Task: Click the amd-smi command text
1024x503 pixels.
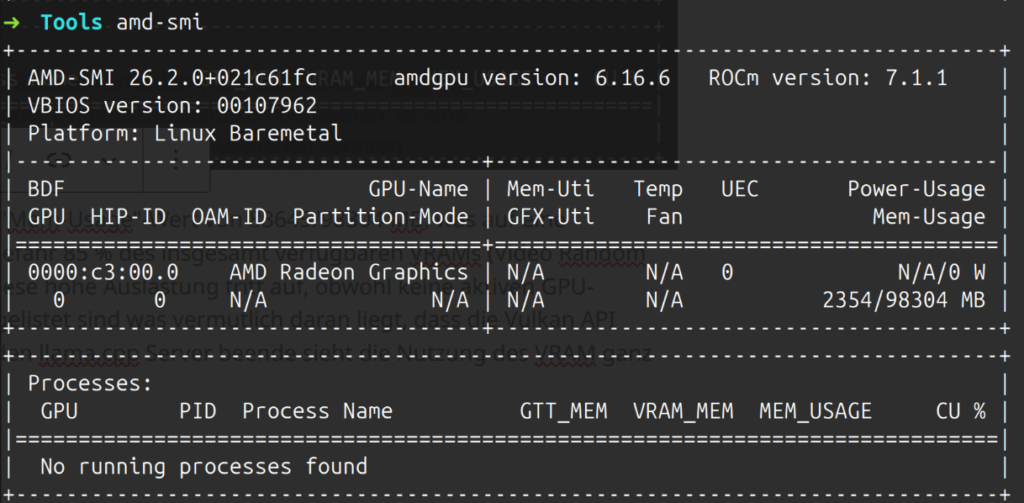Action: tap(160, 22)
